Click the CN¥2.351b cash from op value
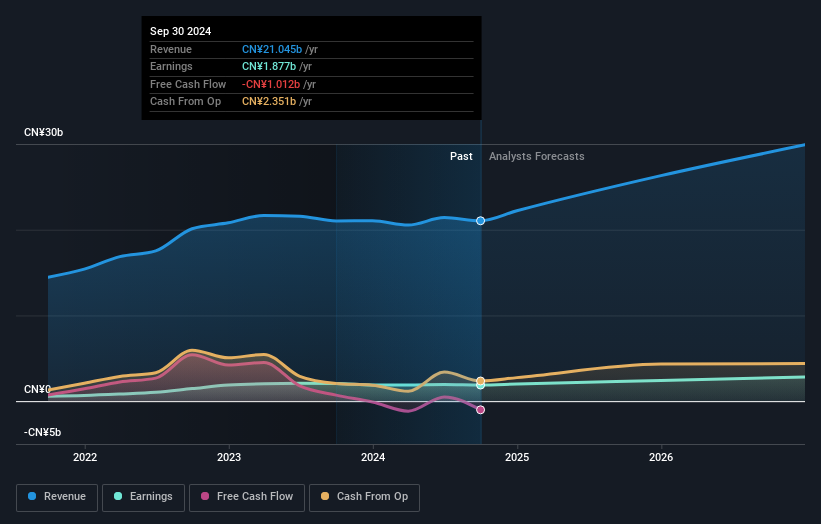The image size is (821, 524). (x=269, y=102)
